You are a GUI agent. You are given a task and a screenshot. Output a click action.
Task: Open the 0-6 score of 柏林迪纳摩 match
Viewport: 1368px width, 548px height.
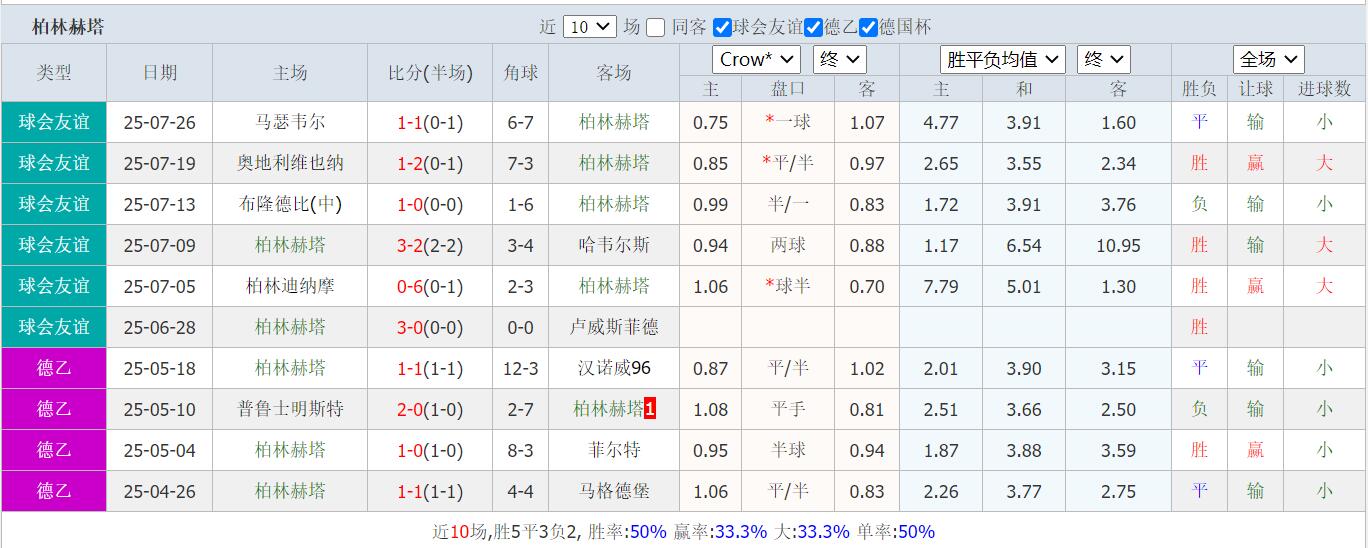410,286
